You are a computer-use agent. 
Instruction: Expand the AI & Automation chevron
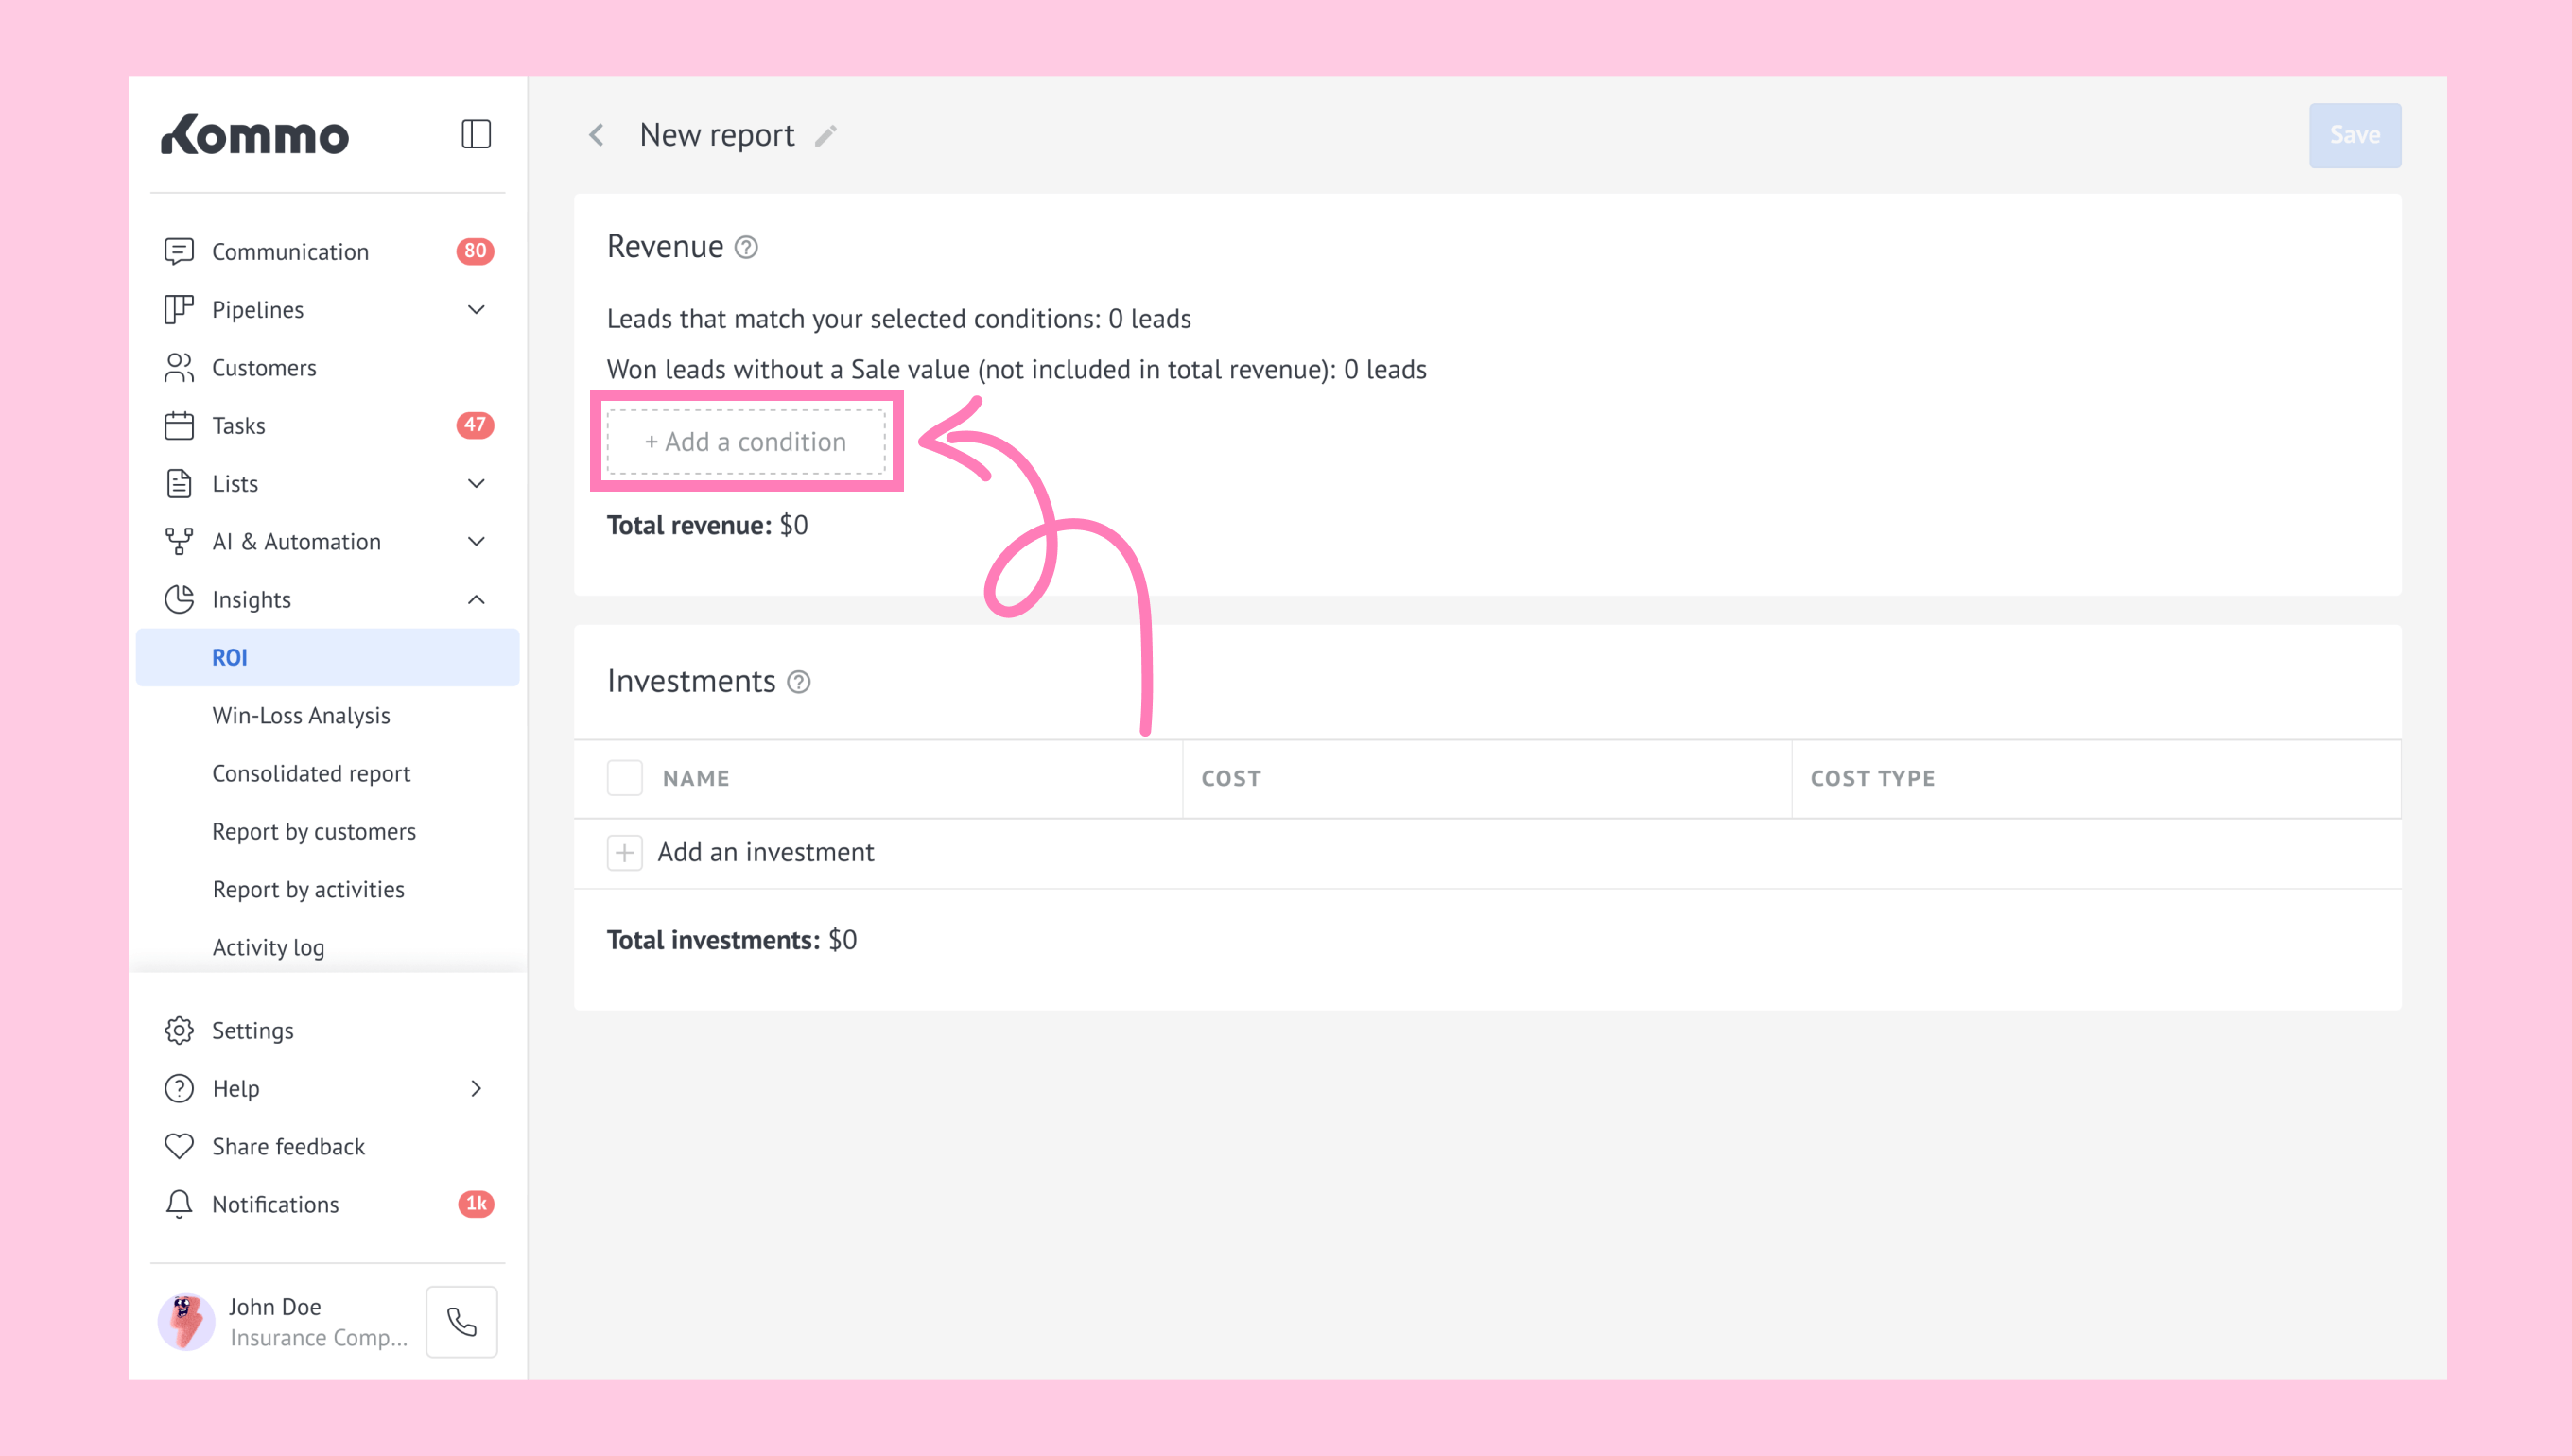pos(476,542)
